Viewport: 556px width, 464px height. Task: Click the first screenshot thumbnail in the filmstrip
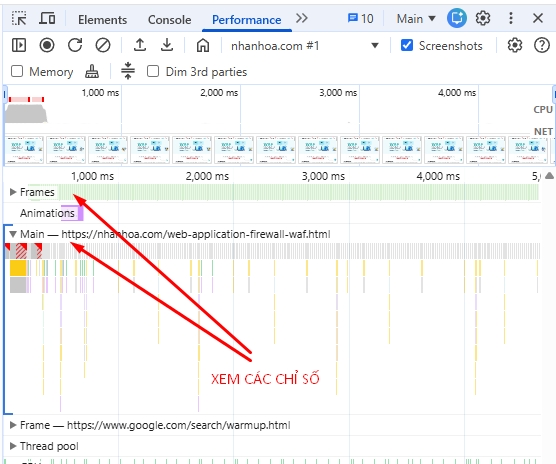[x=24, y=150]
